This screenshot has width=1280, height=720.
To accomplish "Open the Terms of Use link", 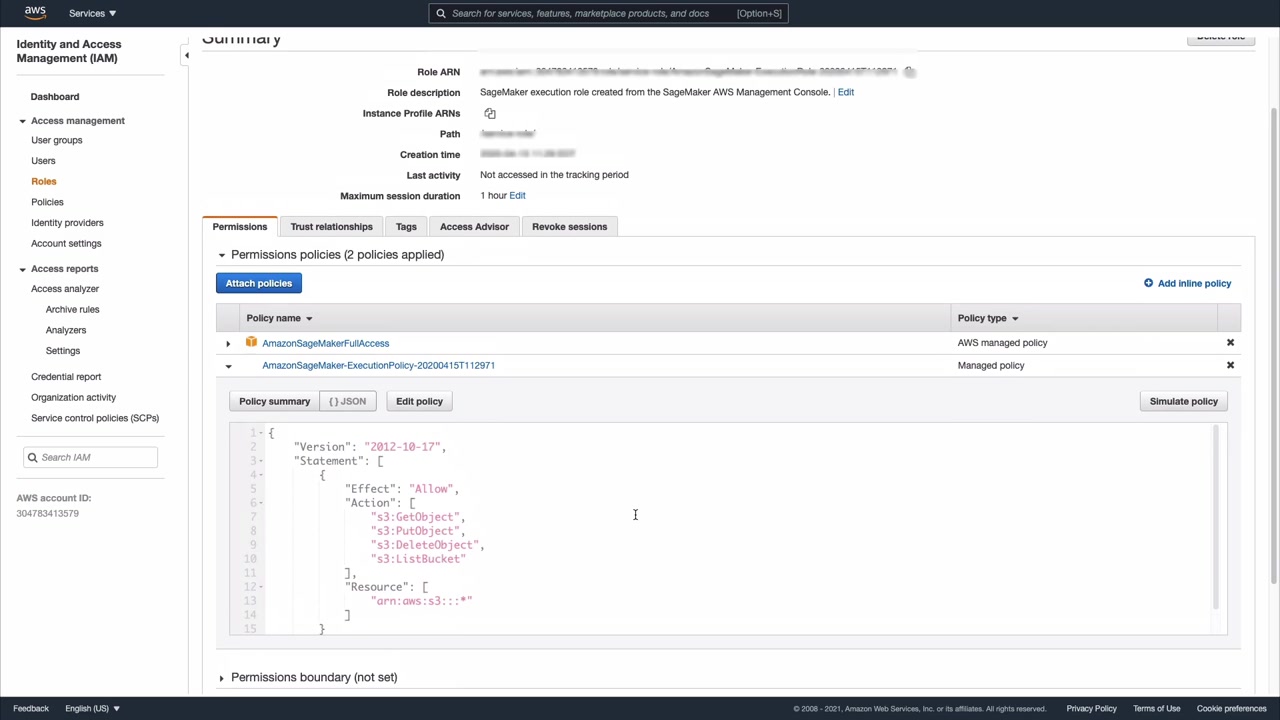I will point(1157,709).
